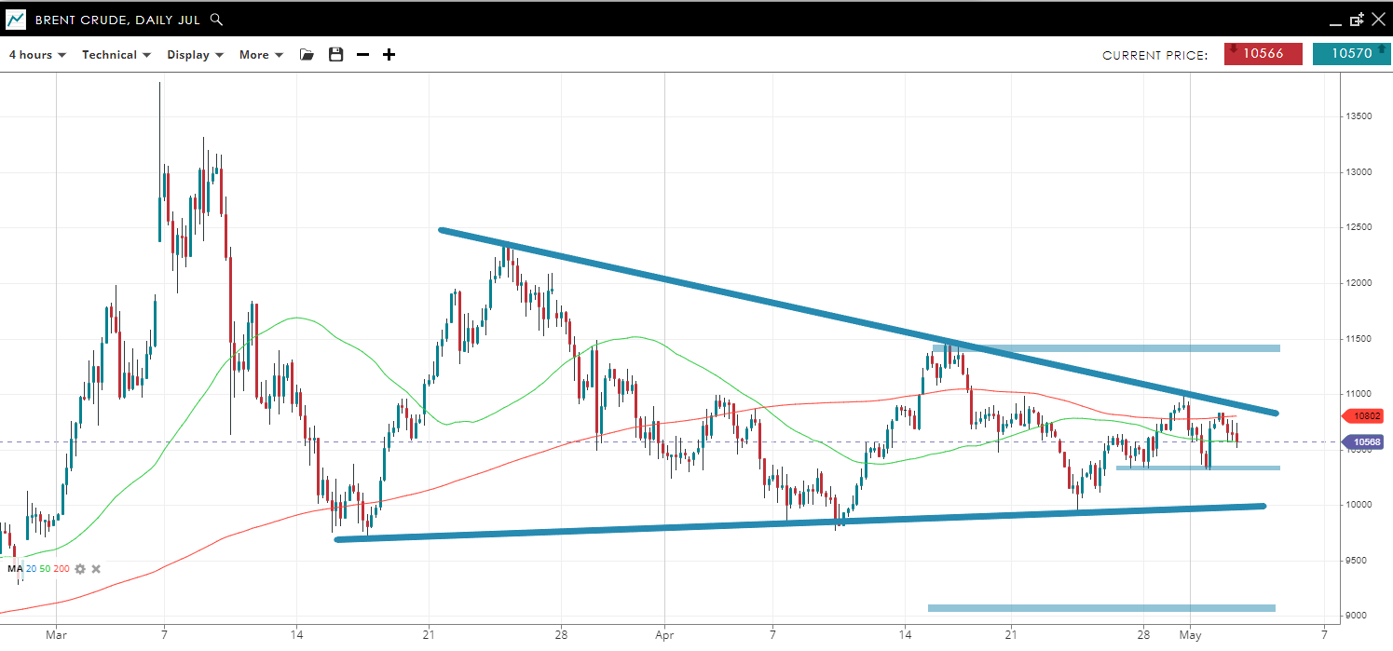Open MA indicator settings gear

[x=80, y=569]
